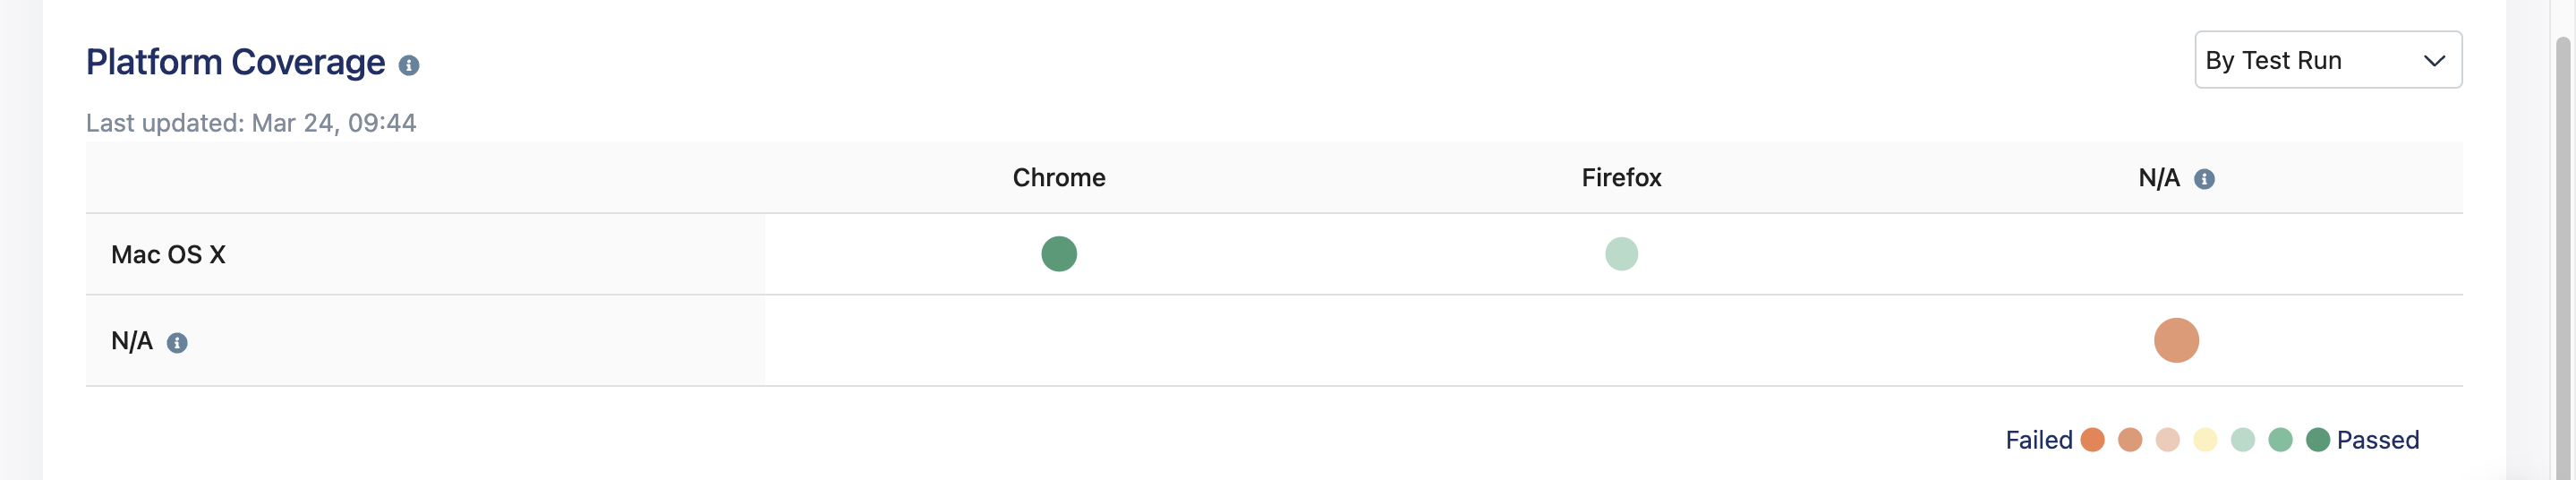
Task: Click the Last updated timestamp text
Action: coord(251,123)
